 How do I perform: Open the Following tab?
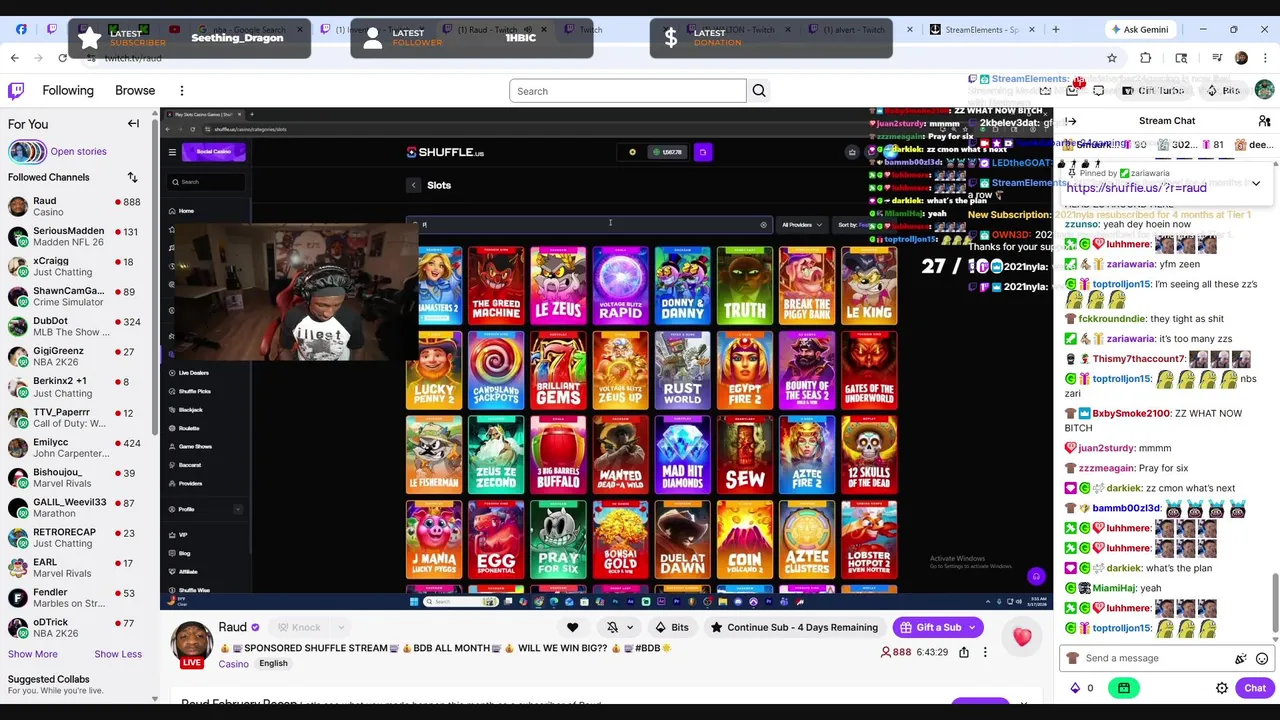tap(68, 91)
